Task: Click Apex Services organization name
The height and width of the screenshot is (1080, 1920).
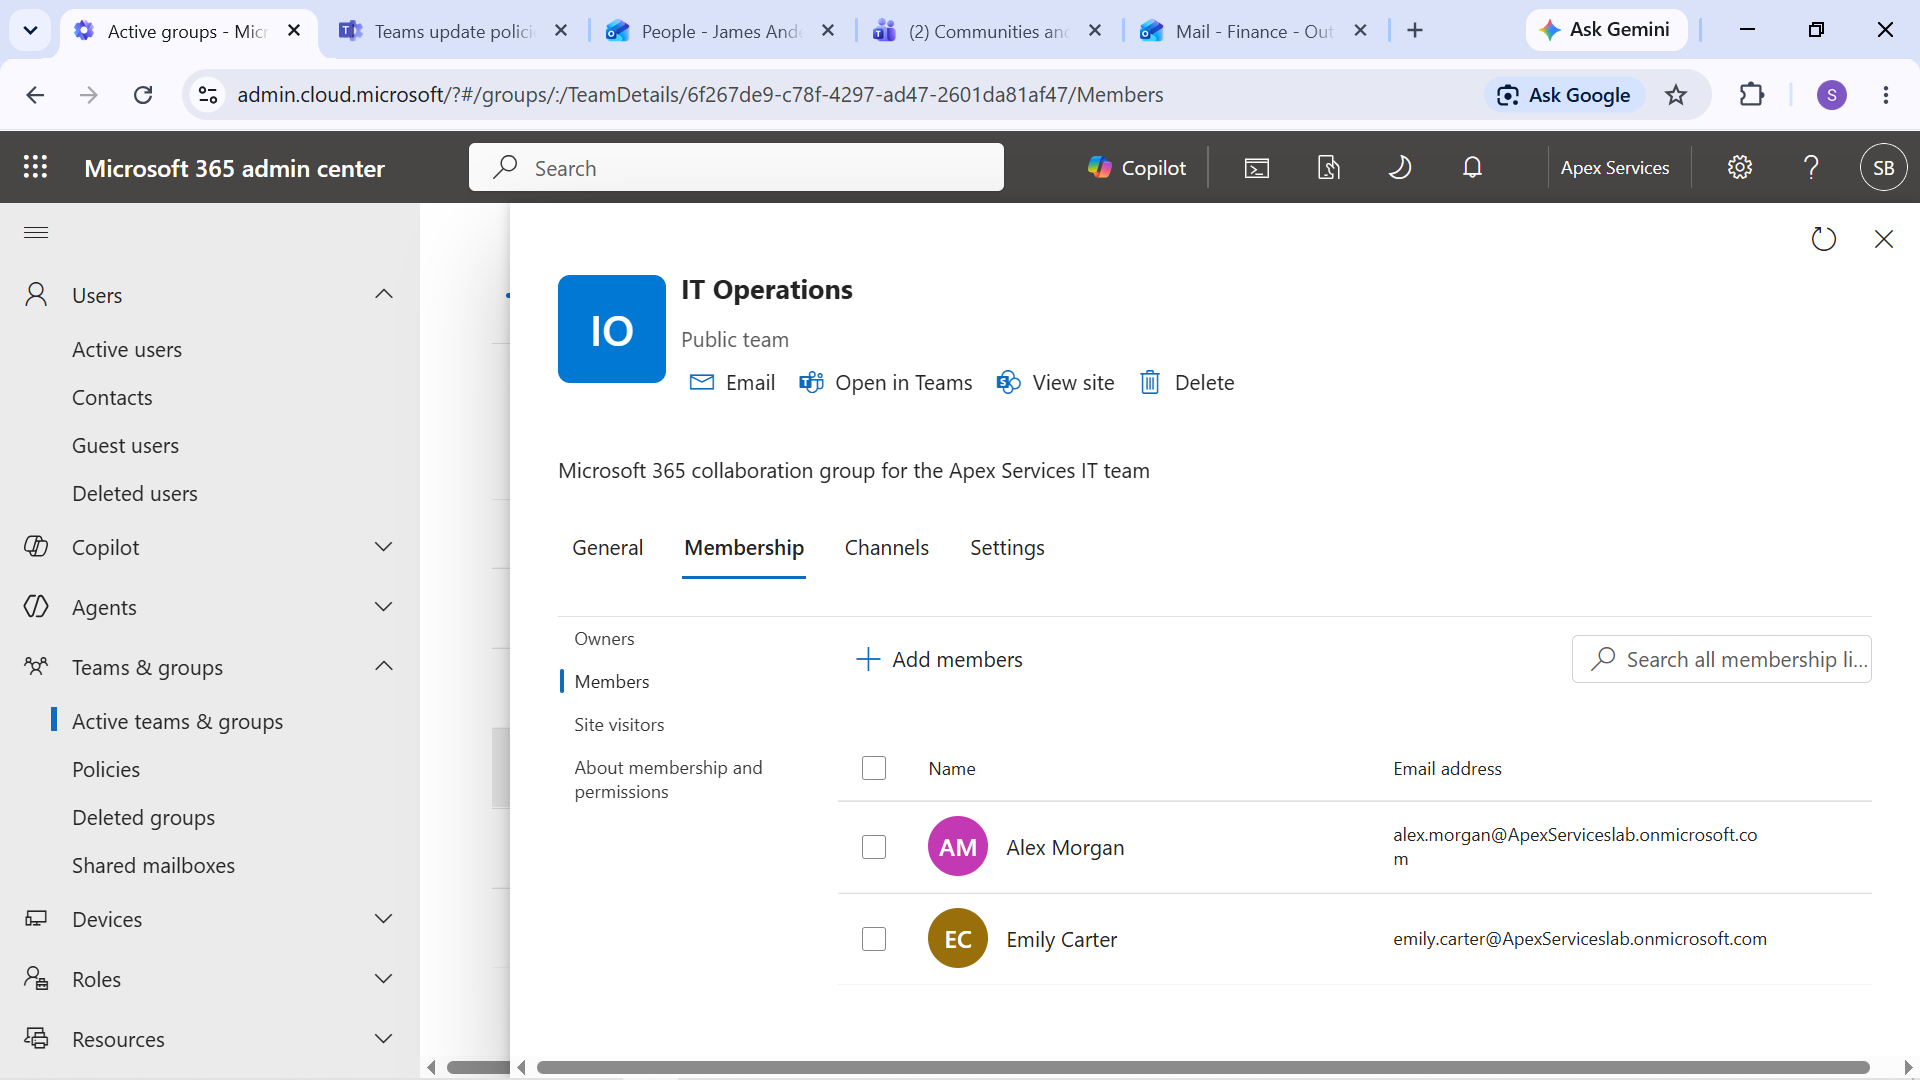Action: click(x=1615, y=167)
